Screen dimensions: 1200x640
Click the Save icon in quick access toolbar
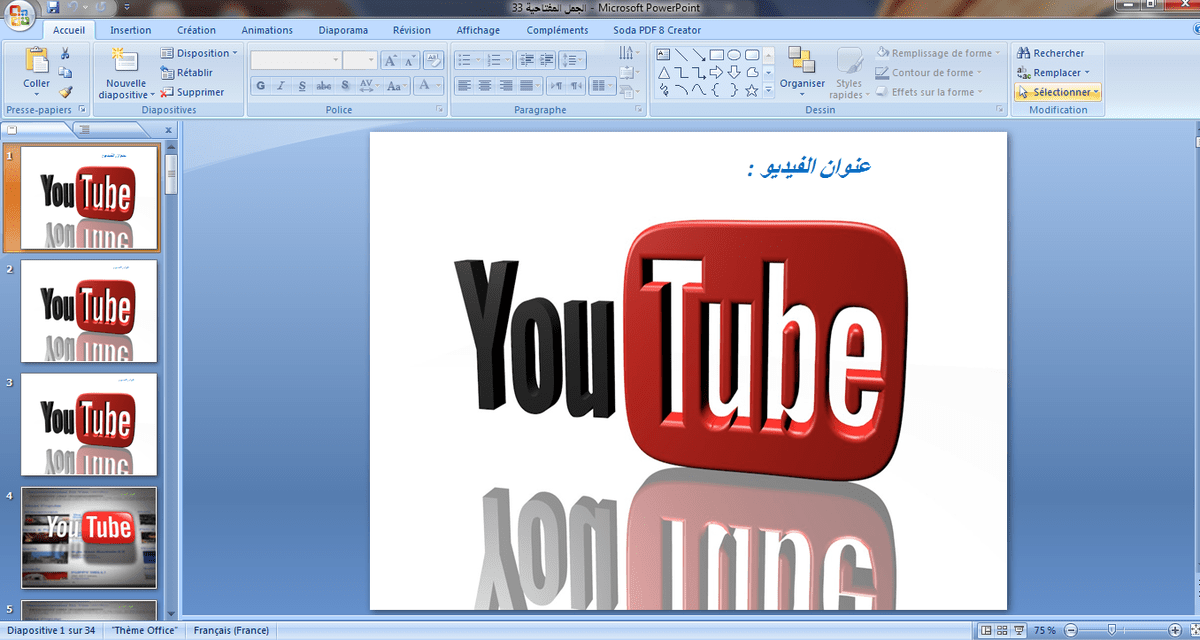pyautogui.click(x=54, y=7)
